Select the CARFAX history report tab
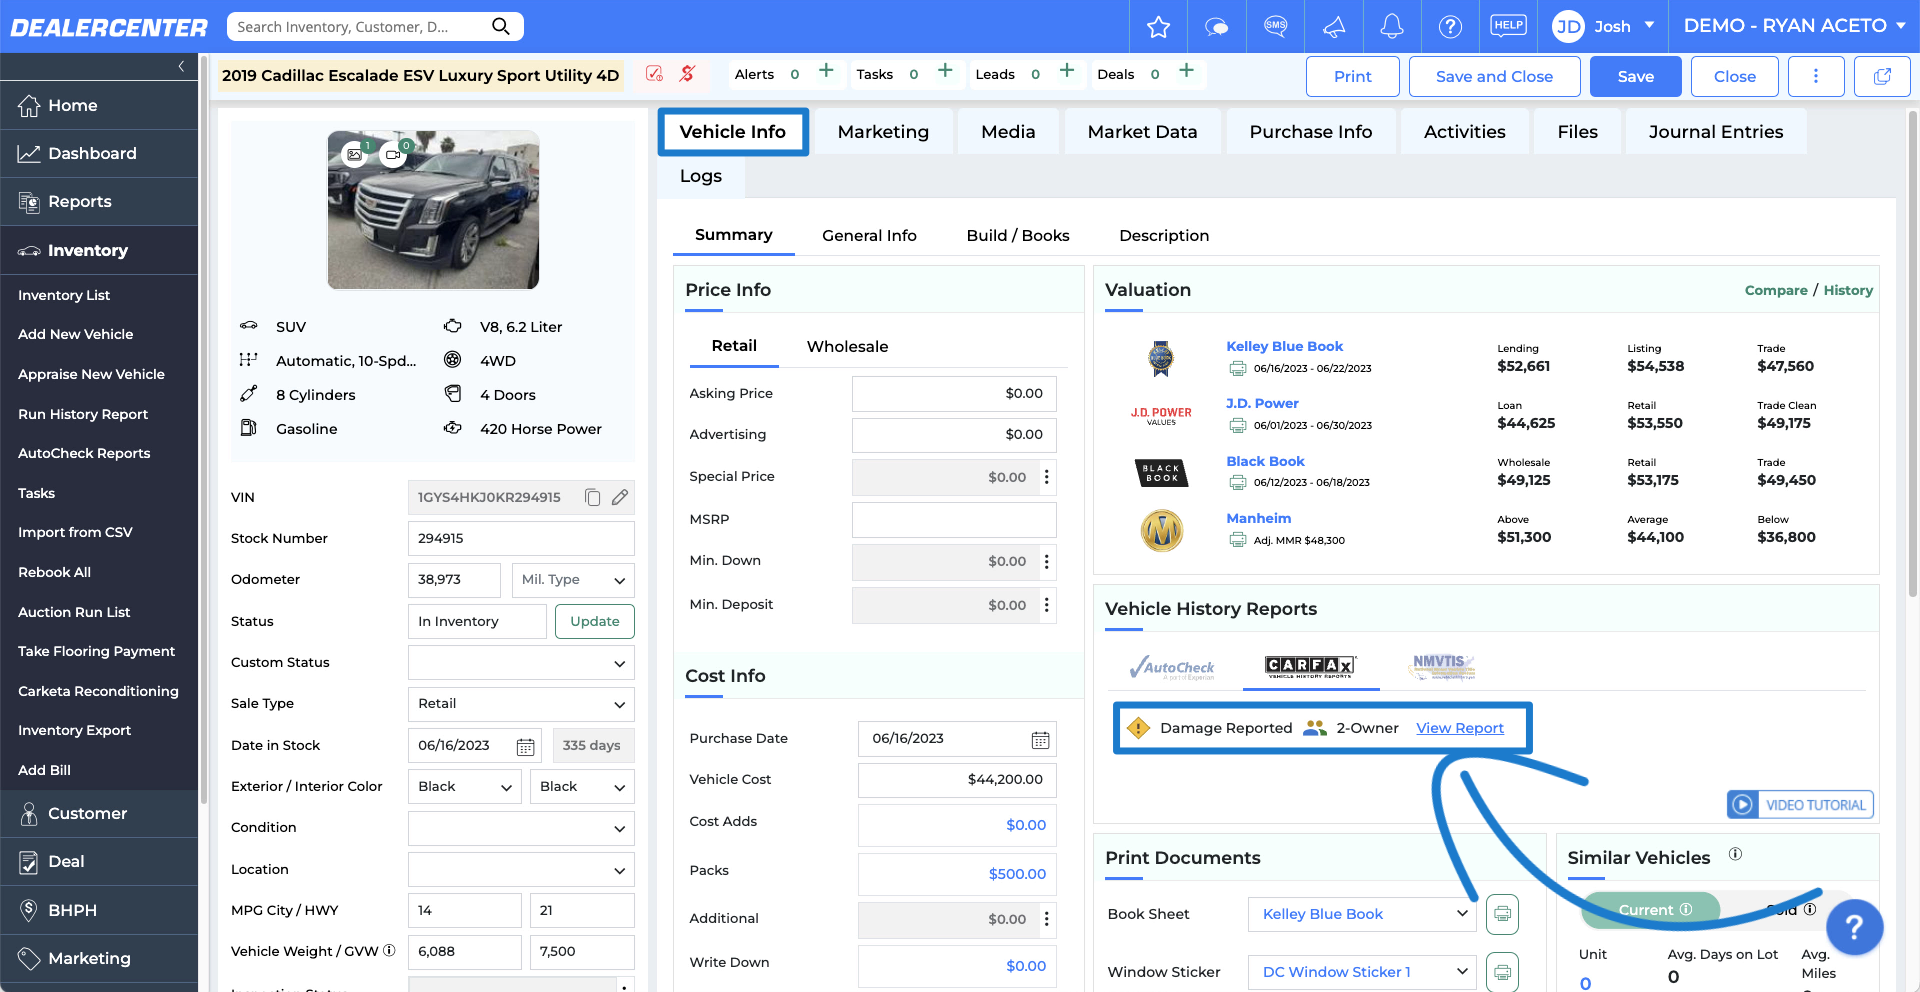1920x992 pixels. [x=1311, y=666]
